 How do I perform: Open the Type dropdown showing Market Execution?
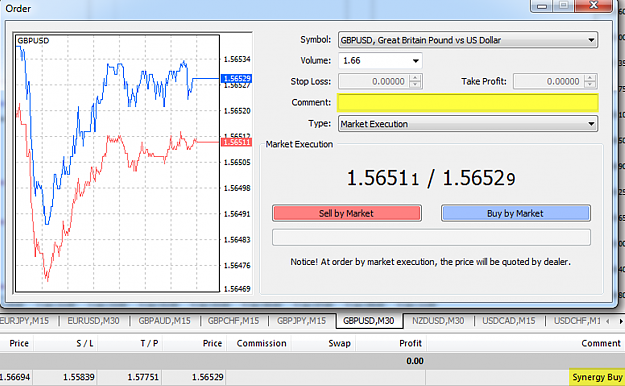(468, 124)
